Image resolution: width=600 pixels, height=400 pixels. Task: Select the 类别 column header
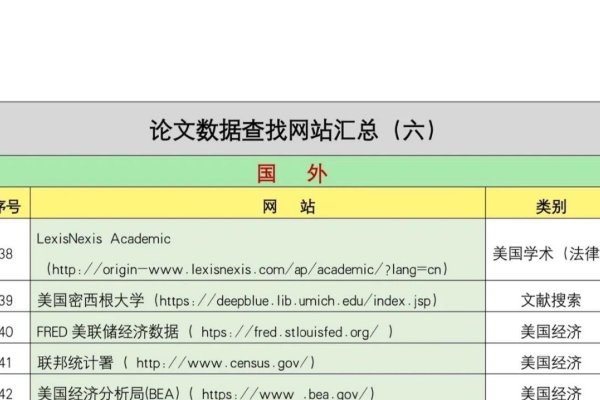point(551,207)
